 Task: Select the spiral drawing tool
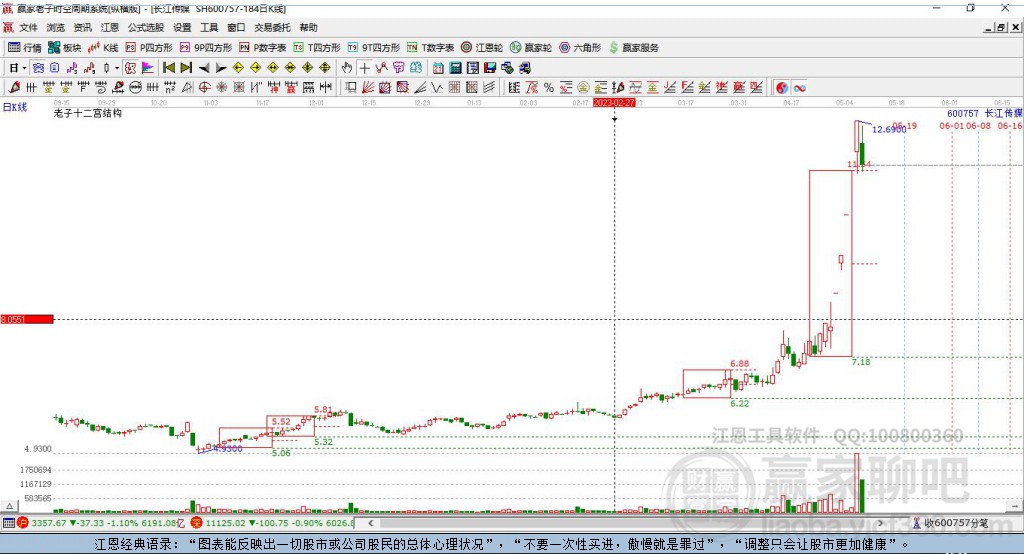tap(101, 88)
